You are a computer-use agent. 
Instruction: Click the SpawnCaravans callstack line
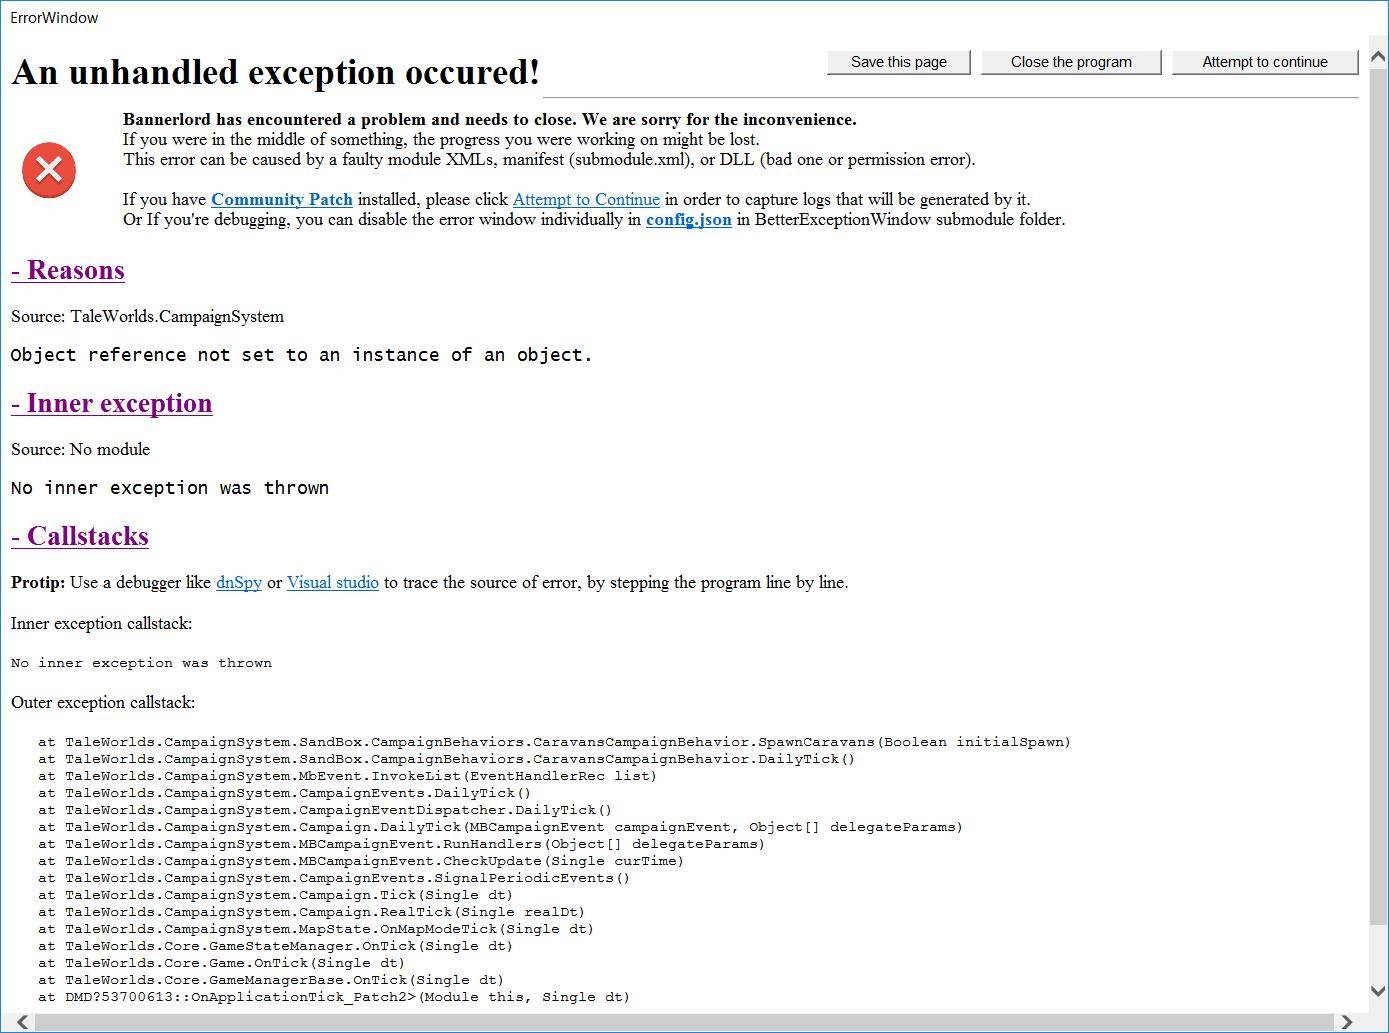(555, 742)
